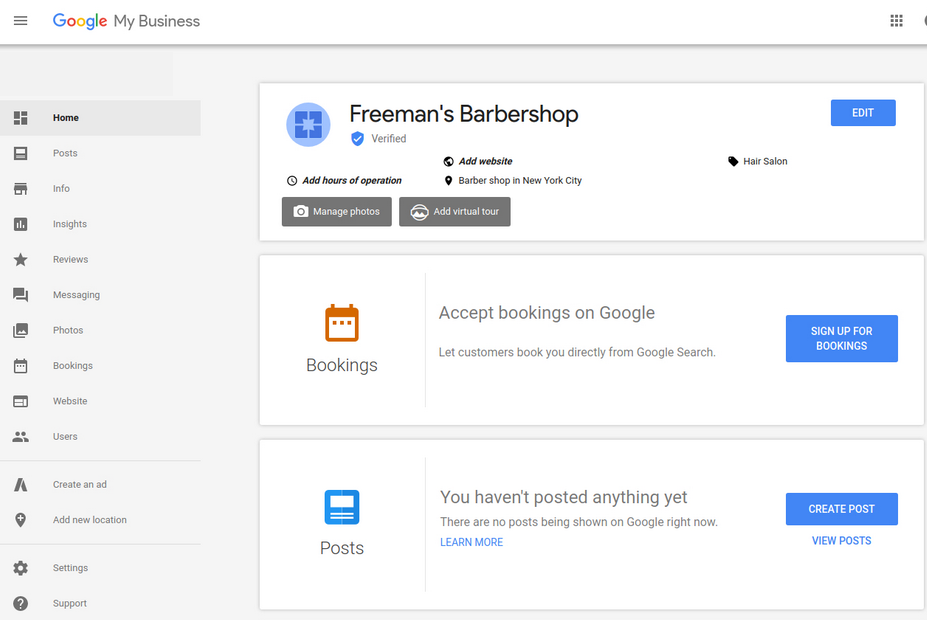Click the Settings gear icon

pos(21,568)
